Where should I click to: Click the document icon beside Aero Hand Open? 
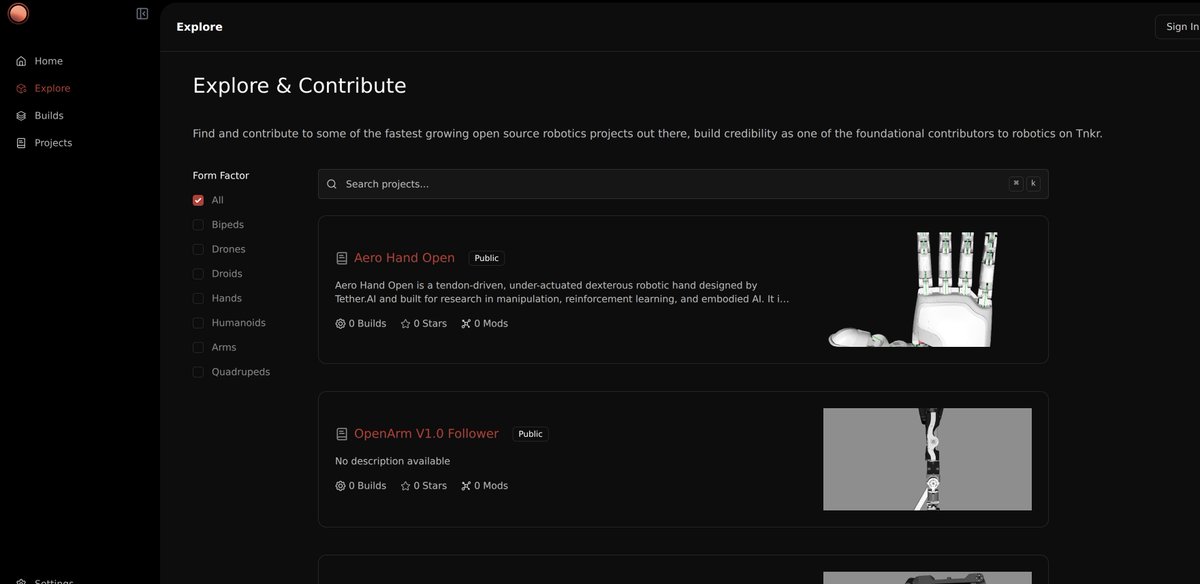(342, 258)
